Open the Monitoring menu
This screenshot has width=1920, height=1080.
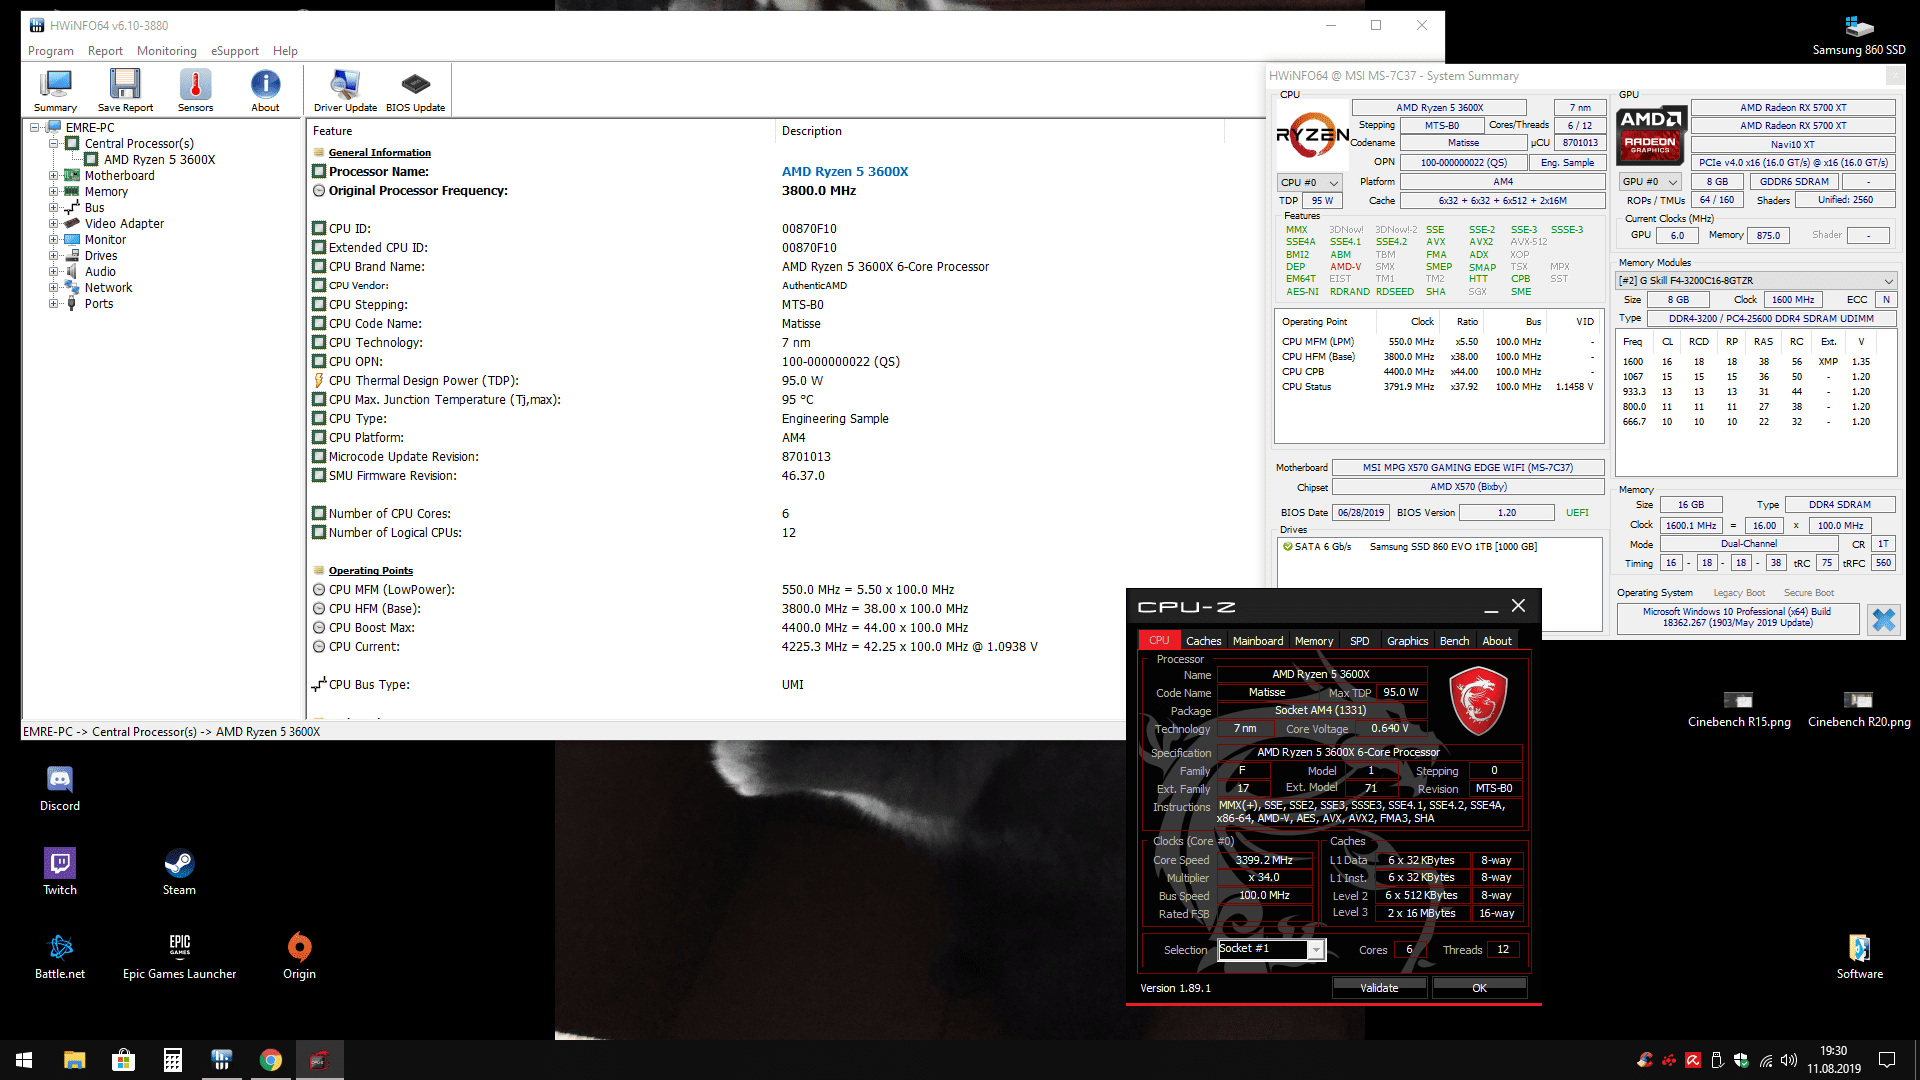click(166, 51)
